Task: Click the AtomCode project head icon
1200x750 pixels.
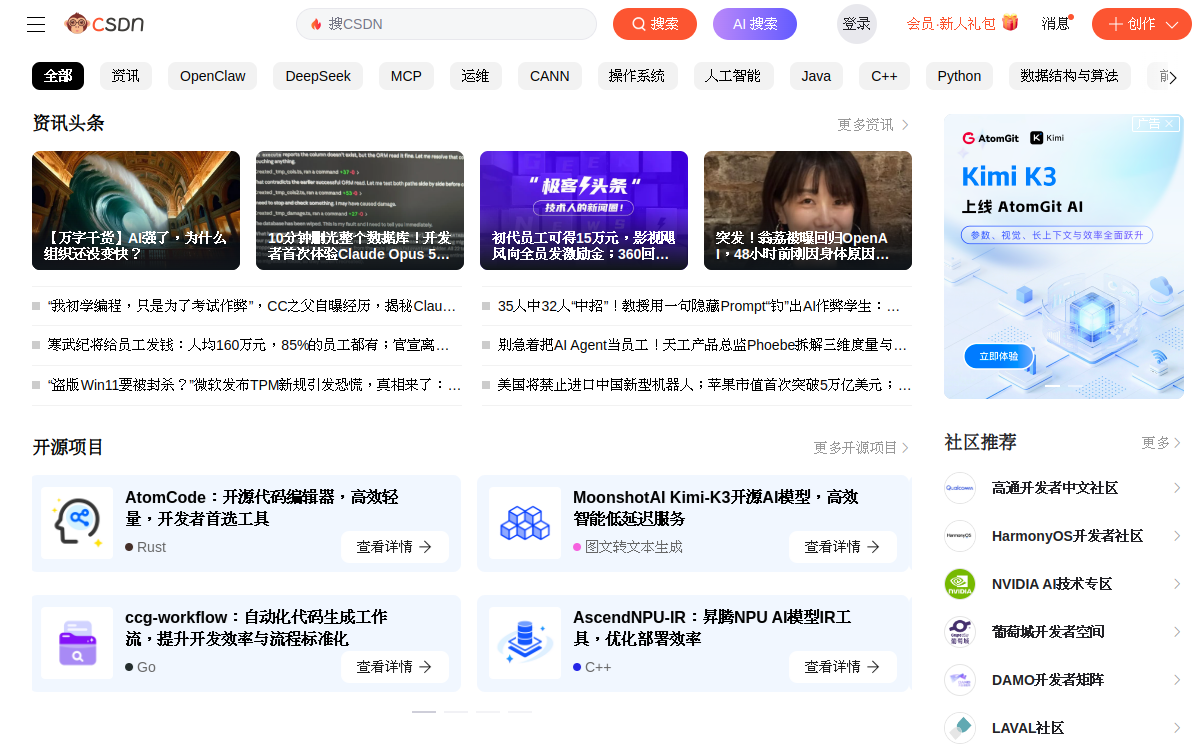Action: pos(77,523)
